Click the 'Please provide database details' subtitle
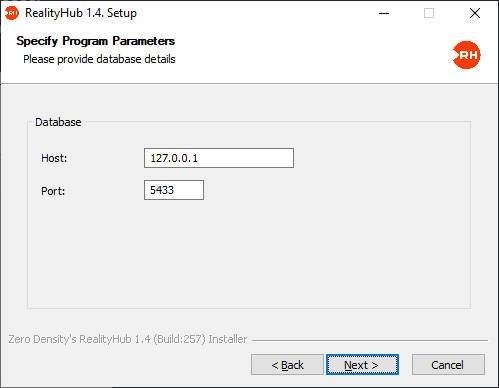 pyautogui.click(x=99, y=59)
